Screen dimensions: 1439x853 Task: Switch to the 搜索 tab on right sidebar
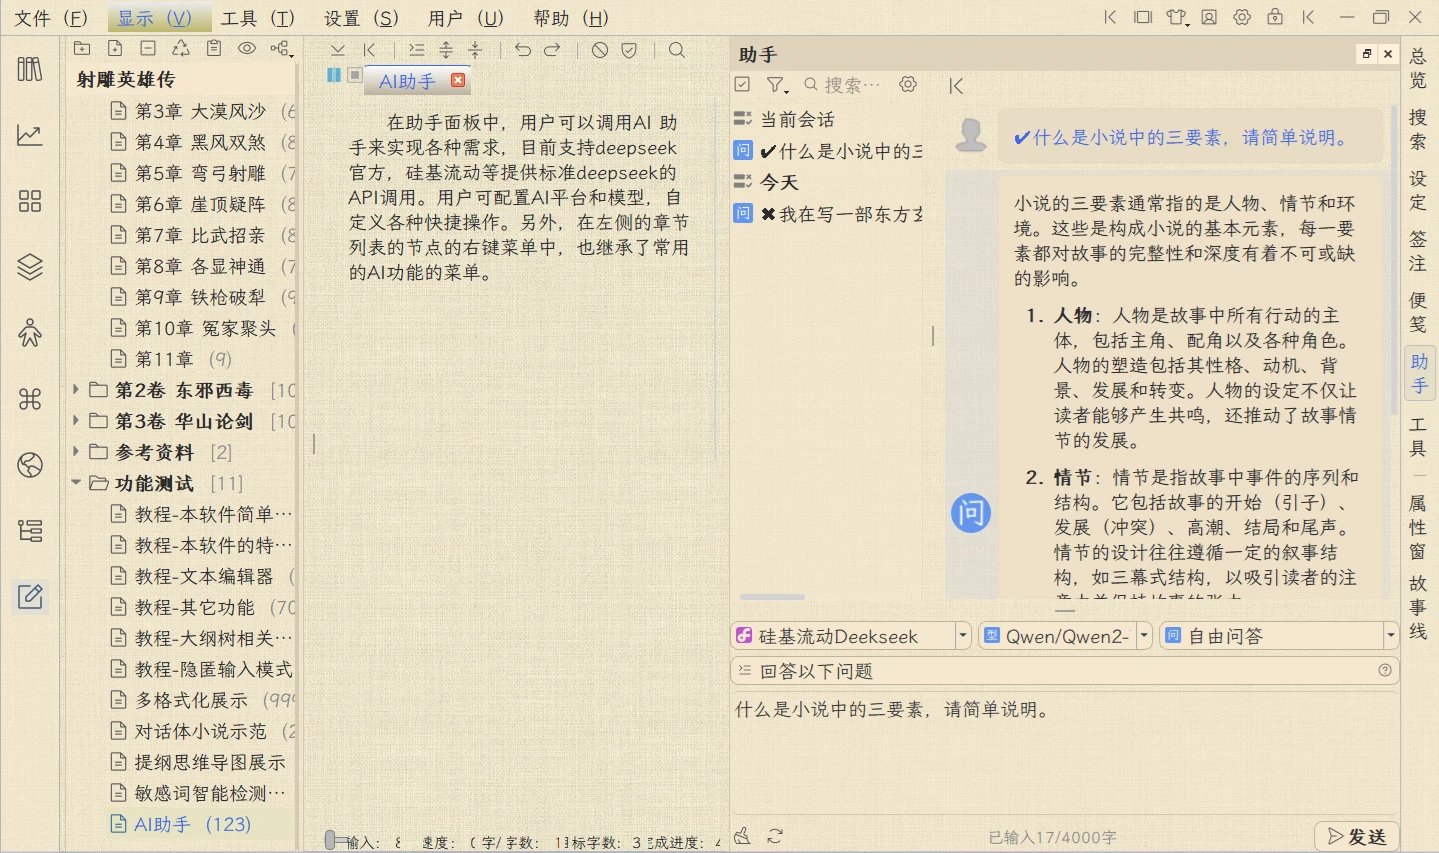[1417, 129]
